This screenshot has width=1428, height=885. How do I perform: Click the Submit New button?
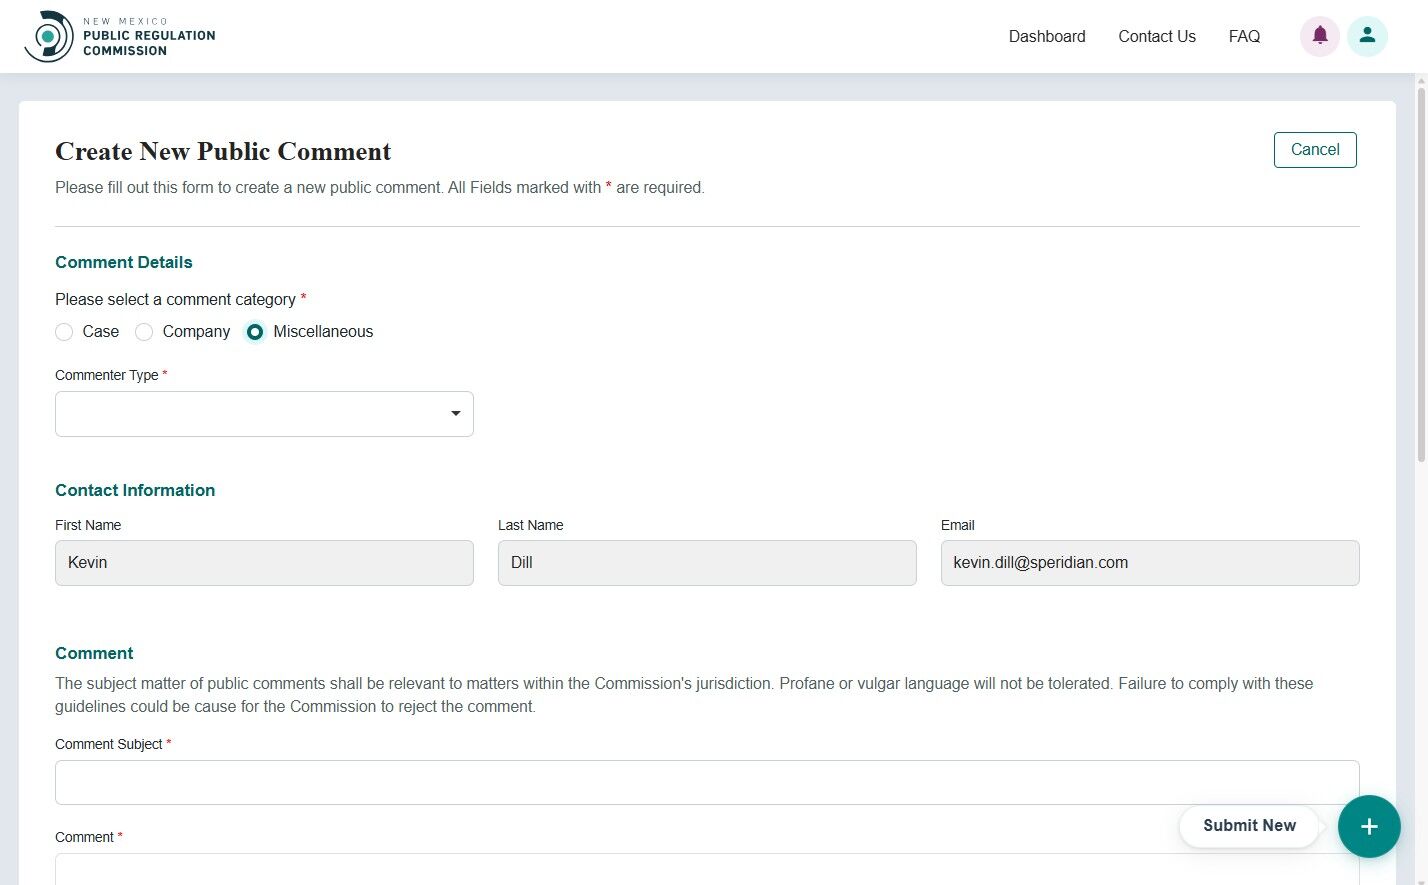point(1249,826)
